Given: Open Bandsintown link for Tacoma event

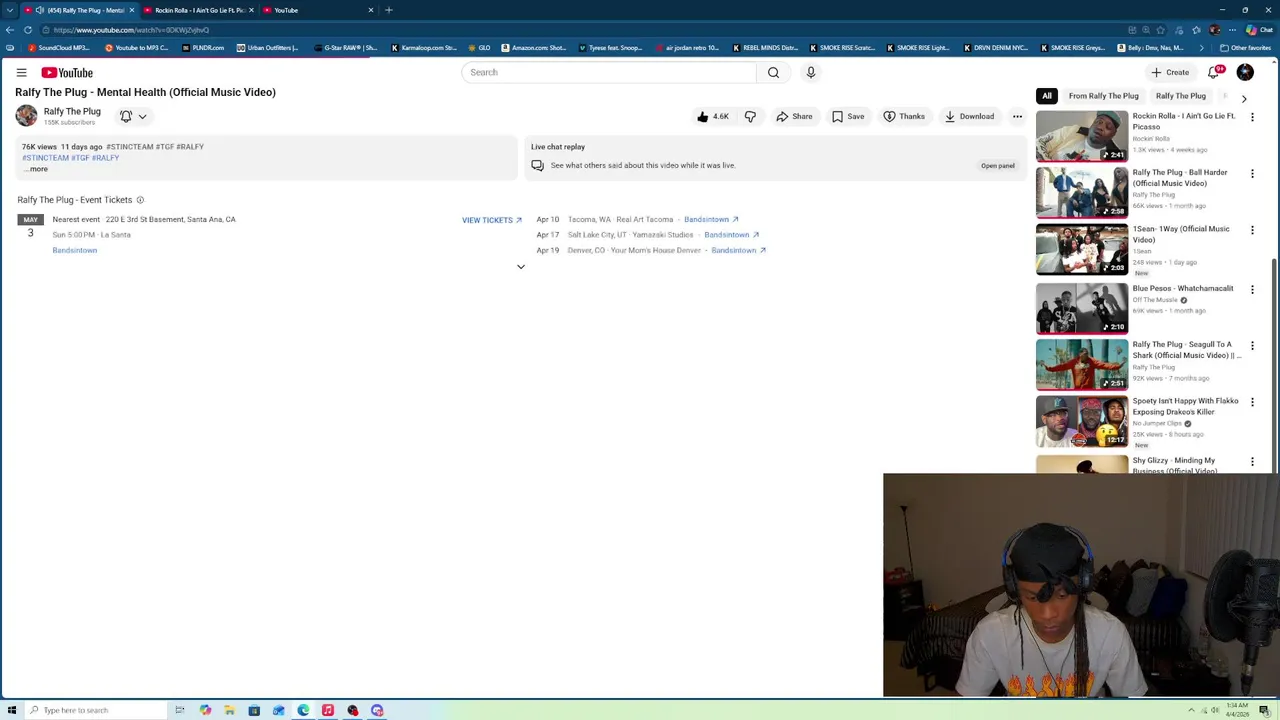Looking at the screenshot, I should pos(711,220).
